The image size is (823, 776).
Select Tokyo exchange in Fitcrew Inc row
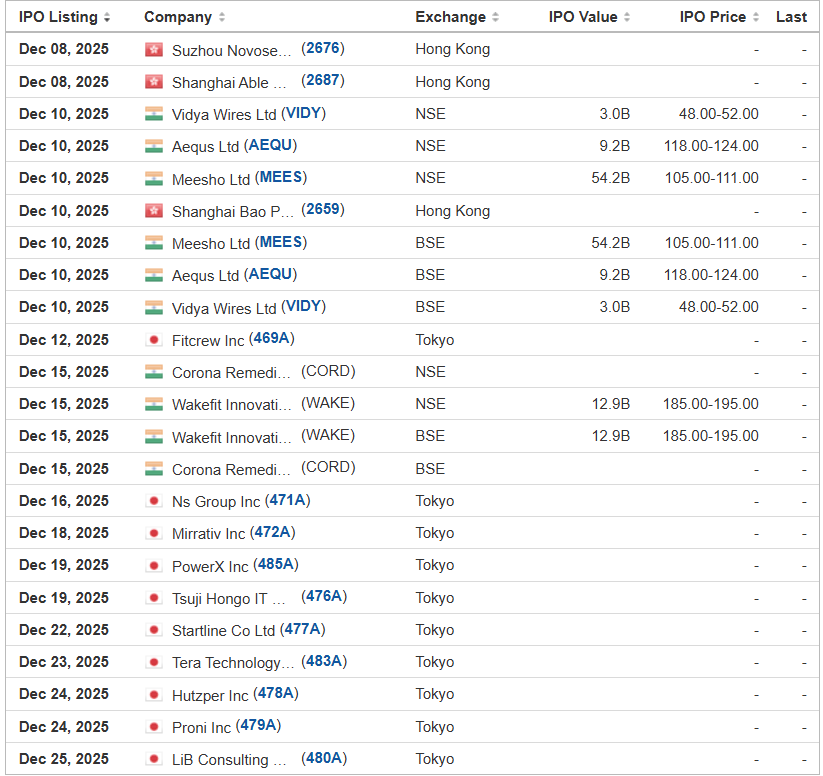(435, 340)
